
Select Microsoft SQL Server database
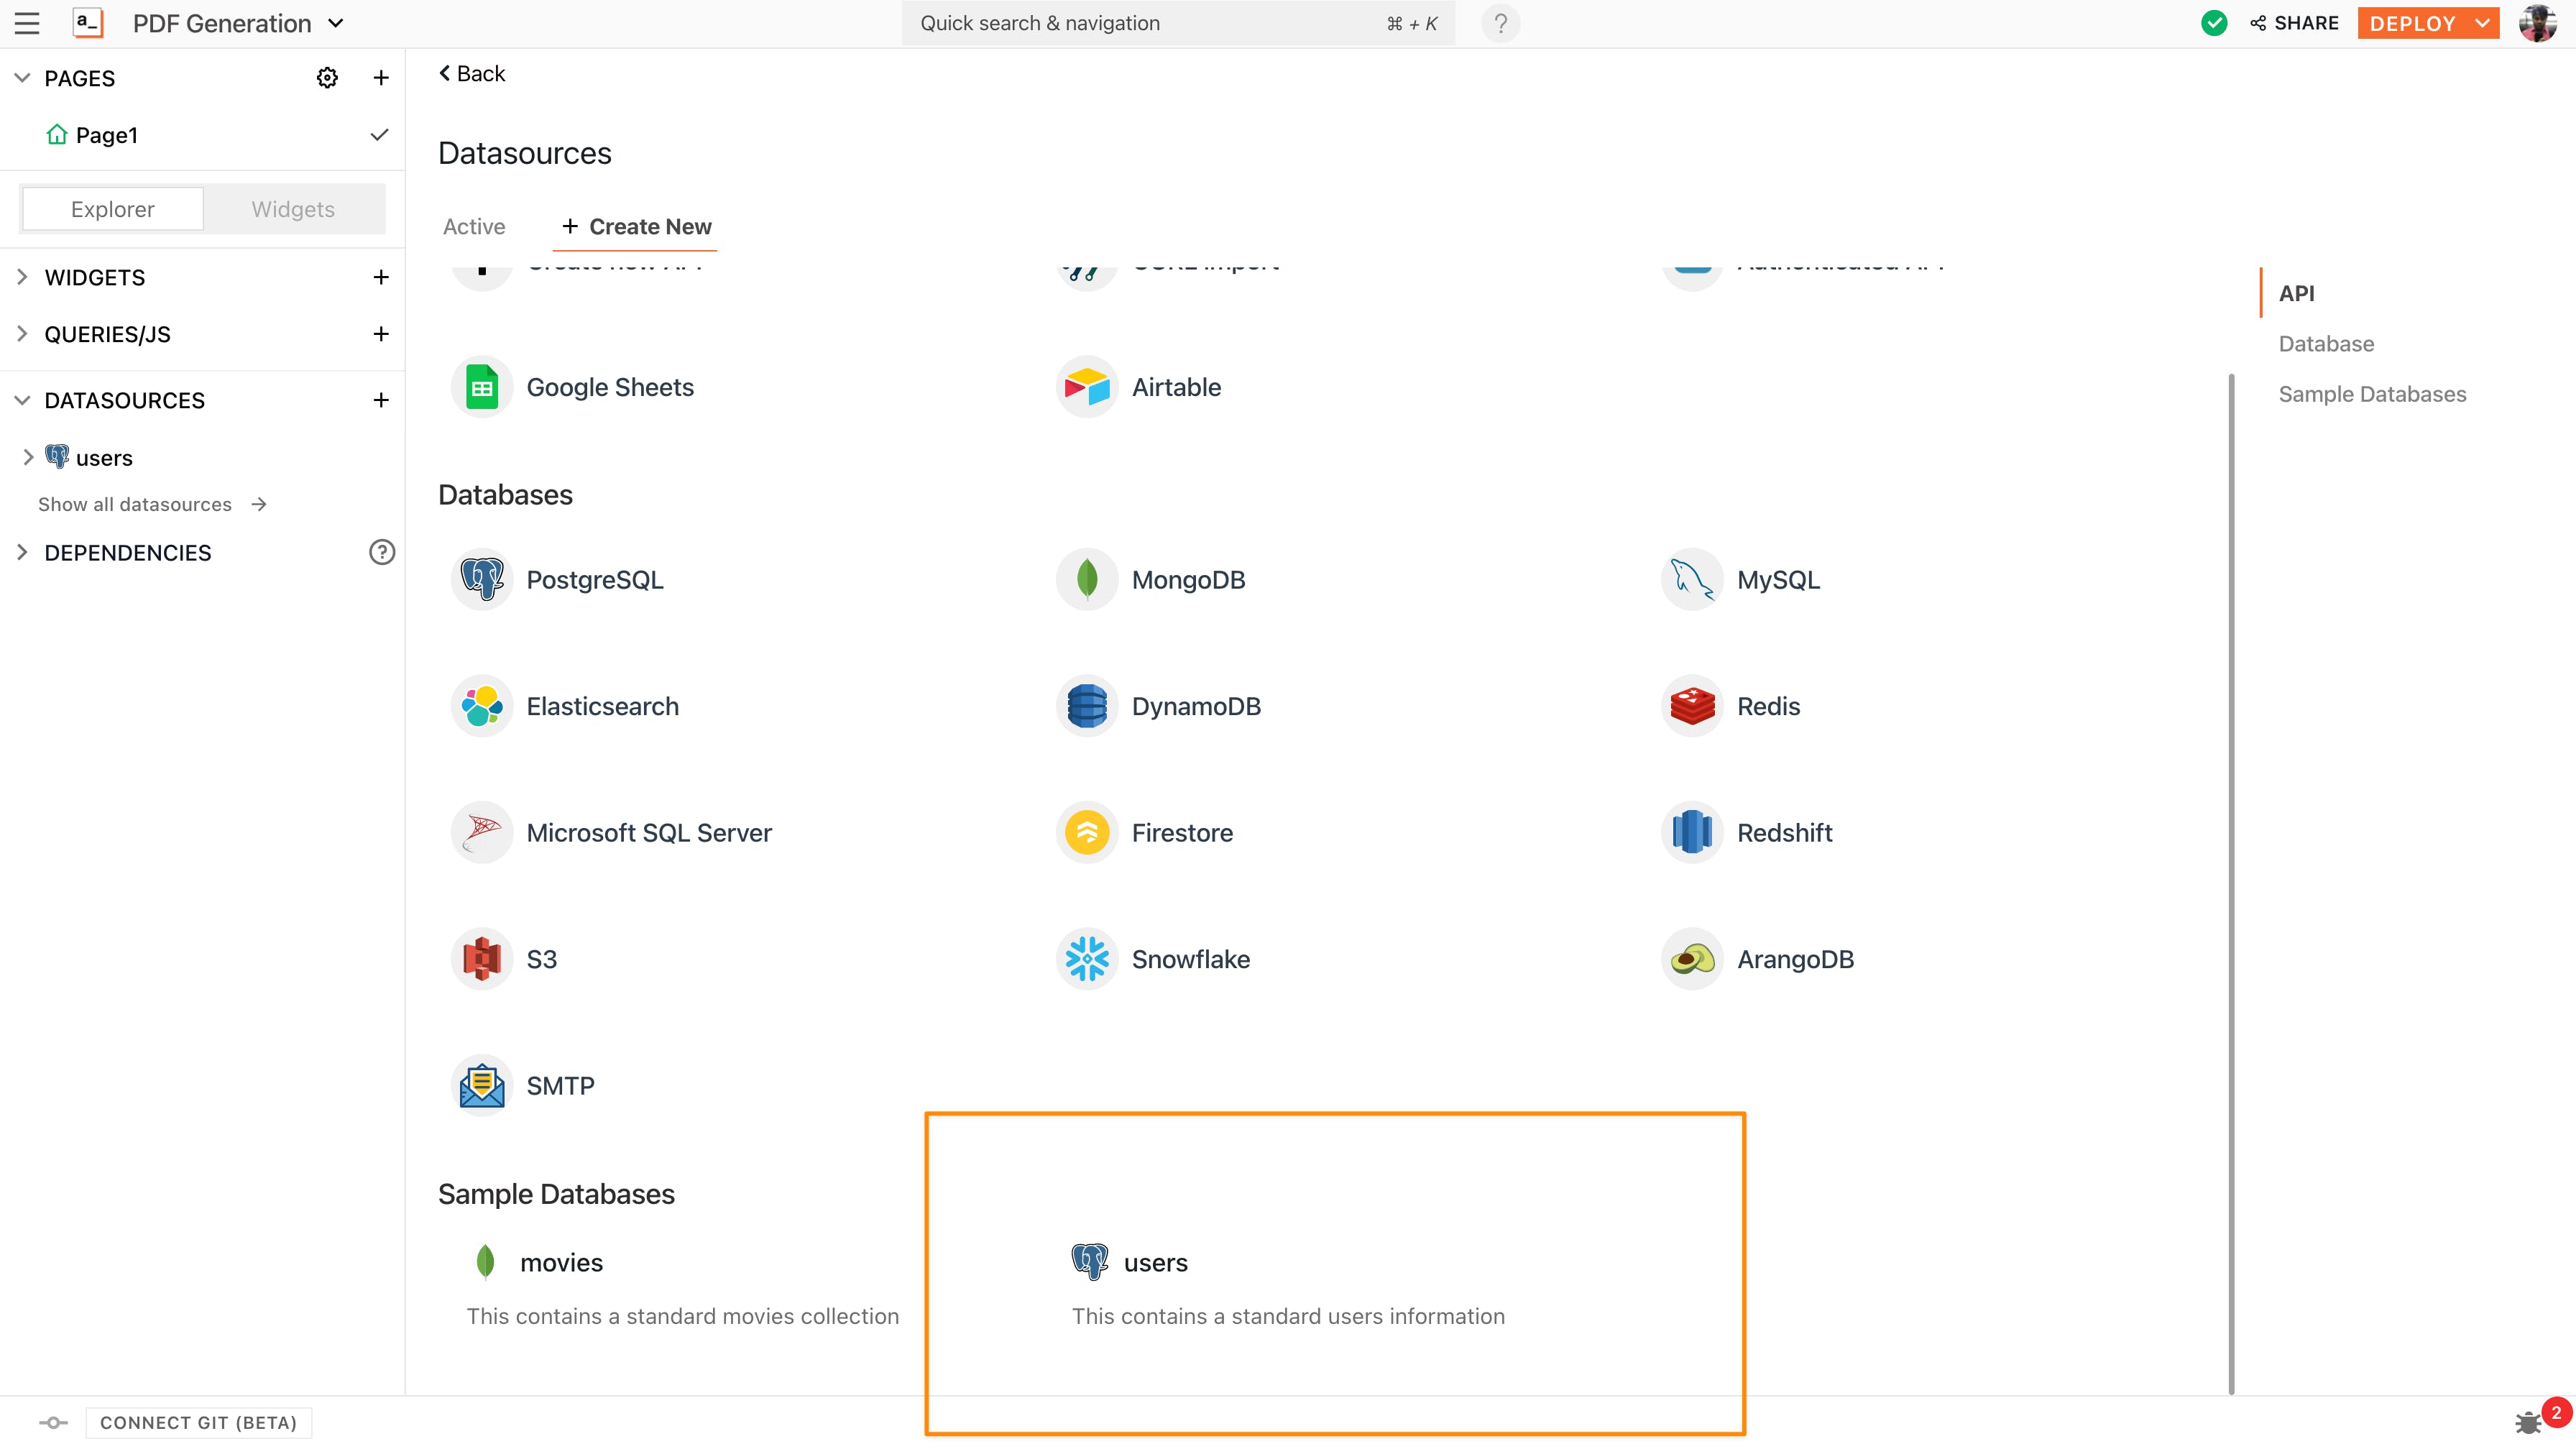coord(612,833)
